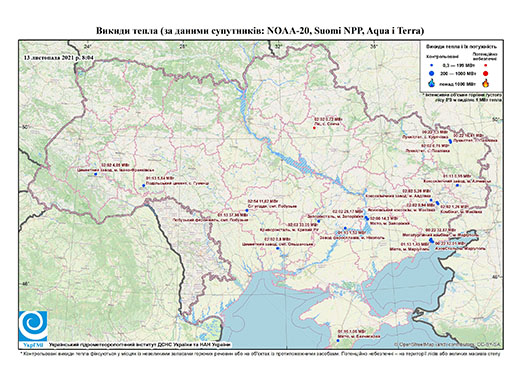Click the longitude label '32°' on top edge
Screen dimensions: 520x368
tap(278, 46)
